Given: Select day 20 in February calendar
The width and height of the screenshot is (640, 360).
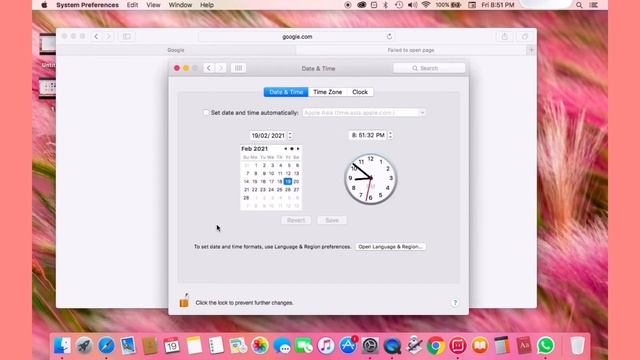Looking at the screenshot, I should 296,181.
